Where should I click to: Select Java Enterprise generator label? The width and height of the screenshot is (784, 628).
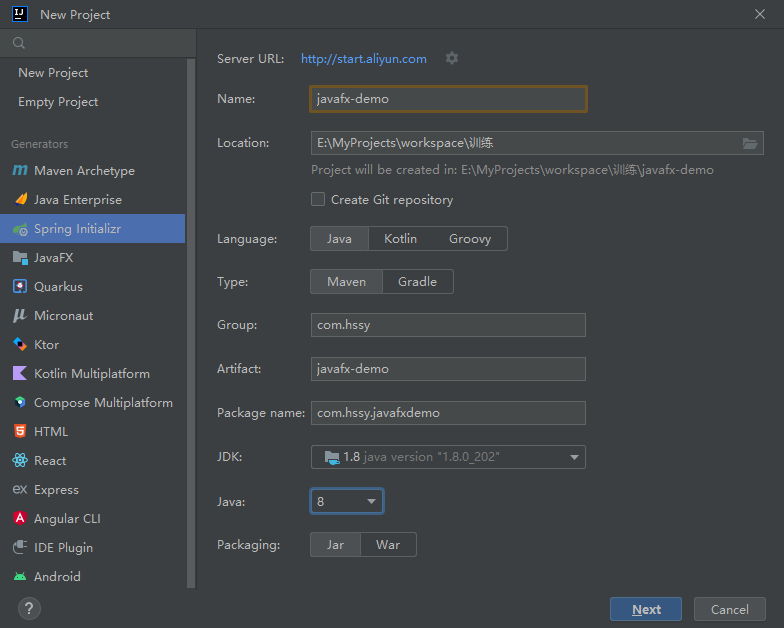[78, 200]
